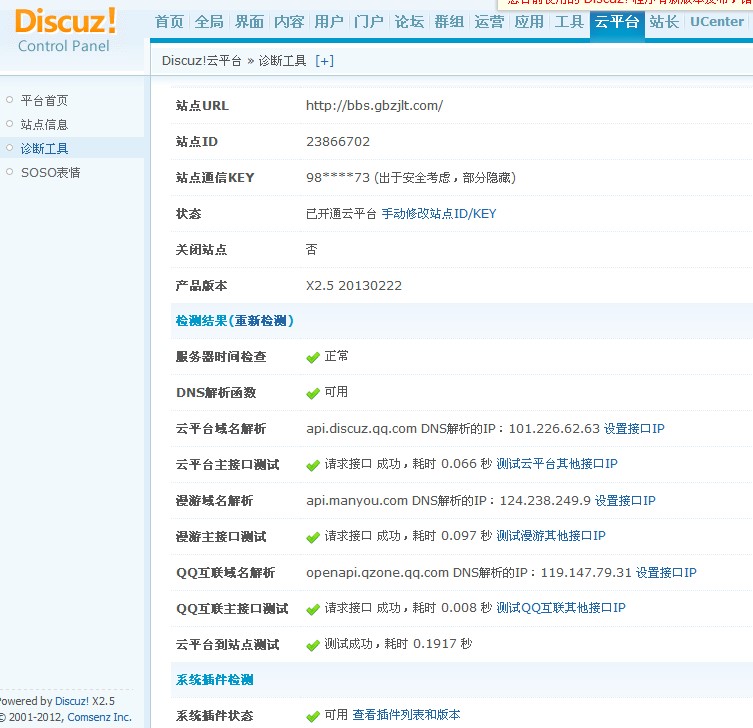Click the masked KEY 98****73 value
Image resolution: width=753 pixels, height=728 pixels.
point(338,178)
